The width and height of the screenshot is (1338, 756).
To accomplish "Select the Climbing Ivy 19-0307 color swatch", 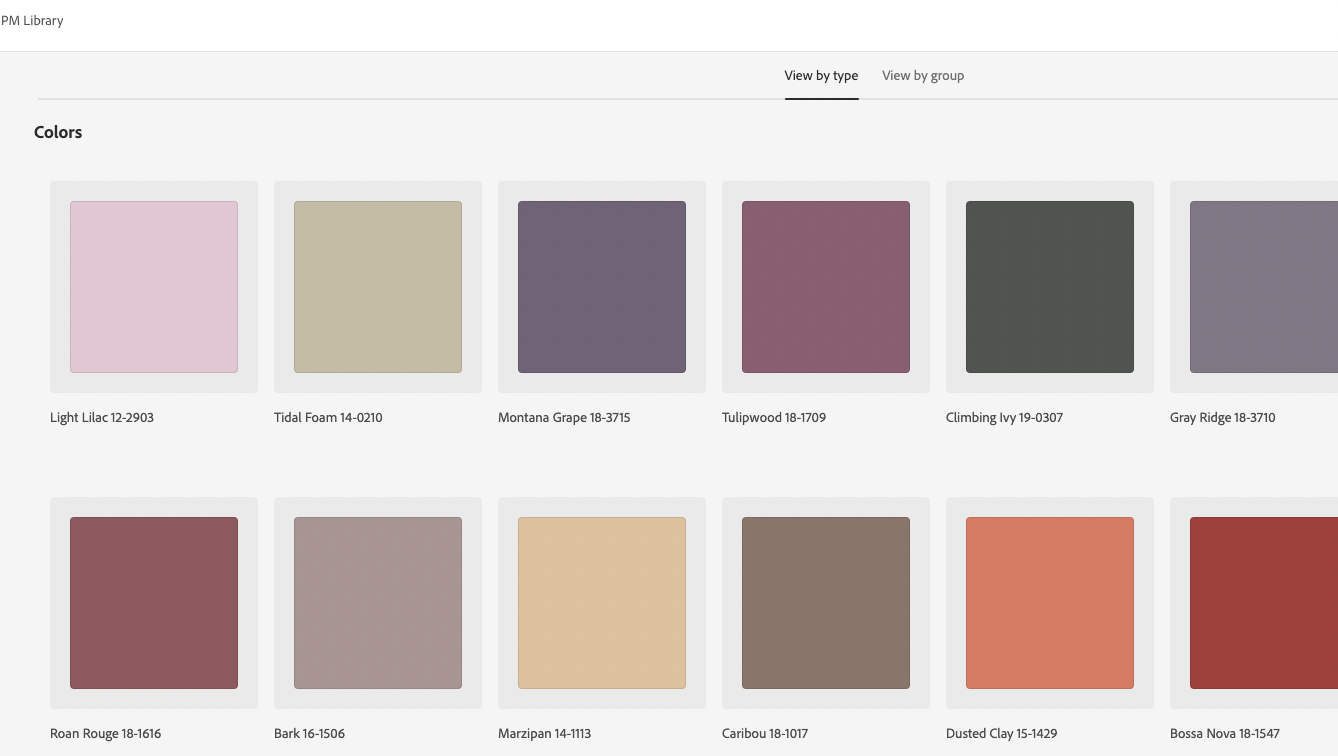I will [x=1049, y=286].
